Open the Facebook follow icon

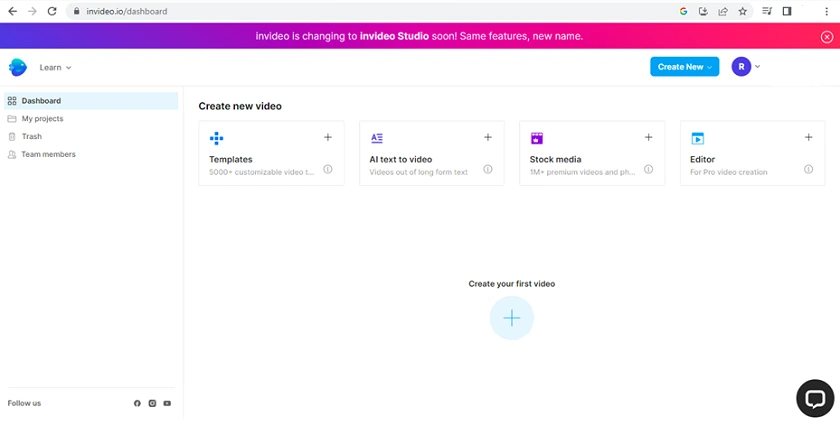[x=137, y=403]
